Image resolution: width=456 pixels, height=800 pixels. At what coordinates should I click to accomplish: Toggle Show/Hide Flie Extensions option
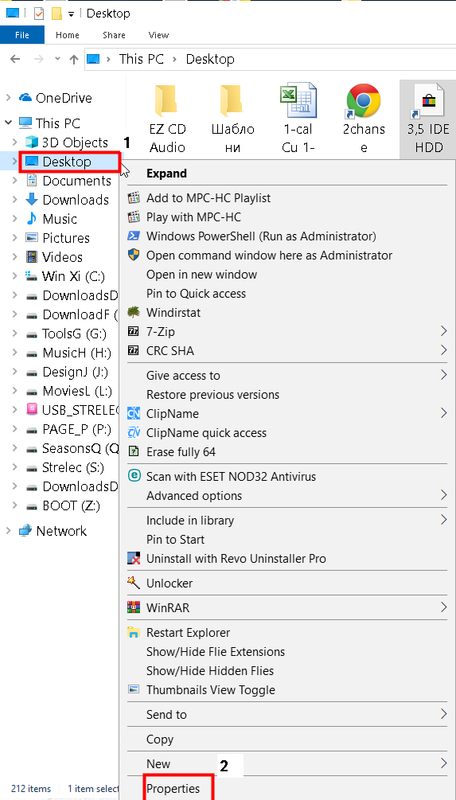click(215, 652)
